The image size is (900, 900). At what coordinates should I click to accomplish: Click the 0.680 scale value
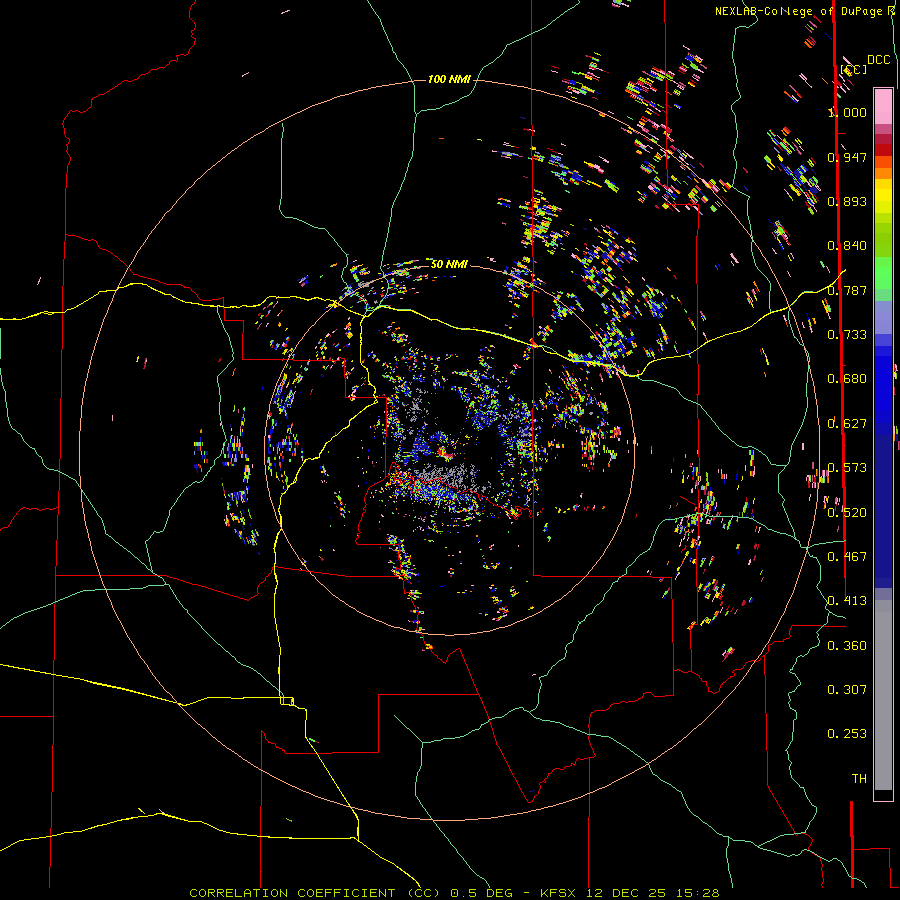[847, 378]
